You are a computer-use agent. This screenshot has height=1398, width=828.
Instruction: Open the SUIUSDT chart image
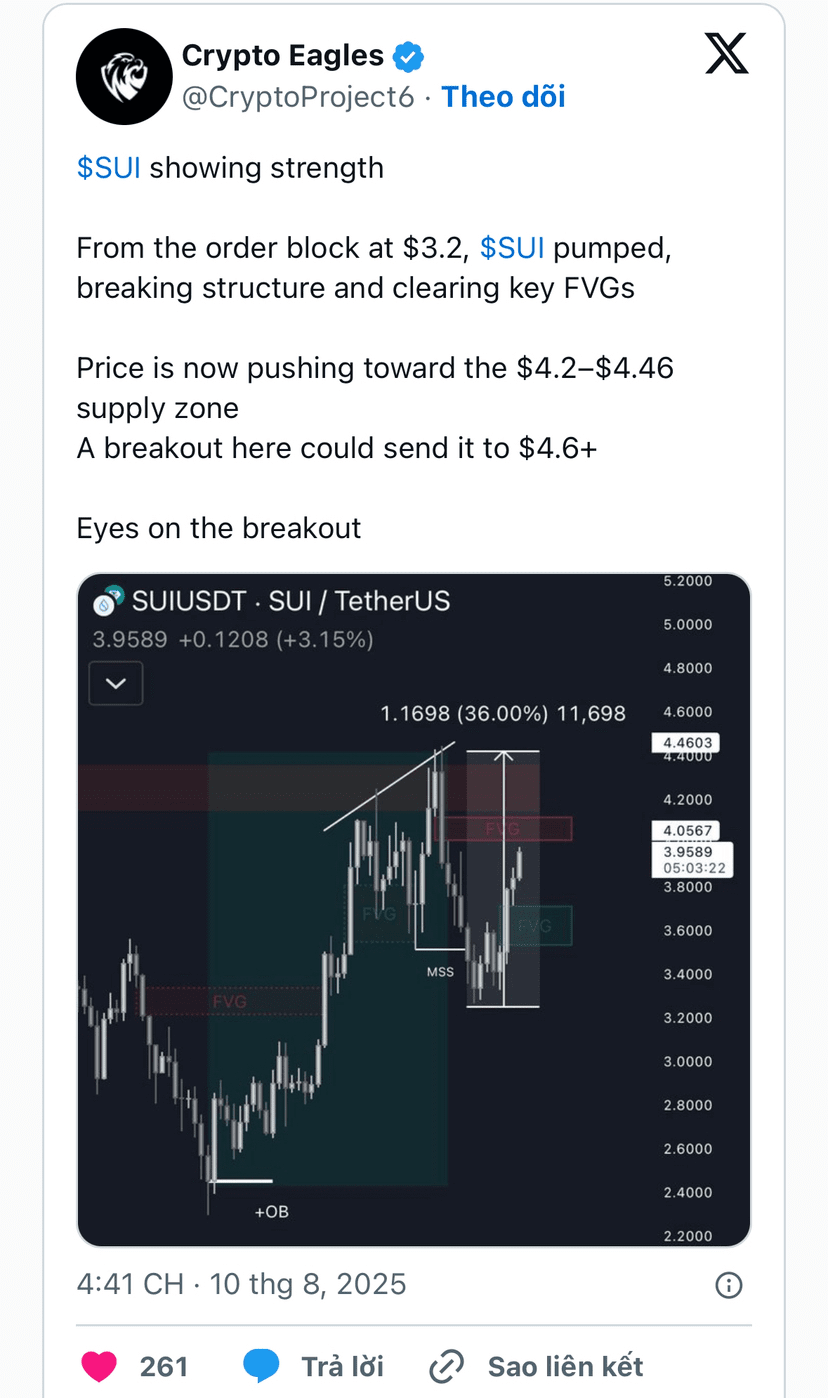414,910
